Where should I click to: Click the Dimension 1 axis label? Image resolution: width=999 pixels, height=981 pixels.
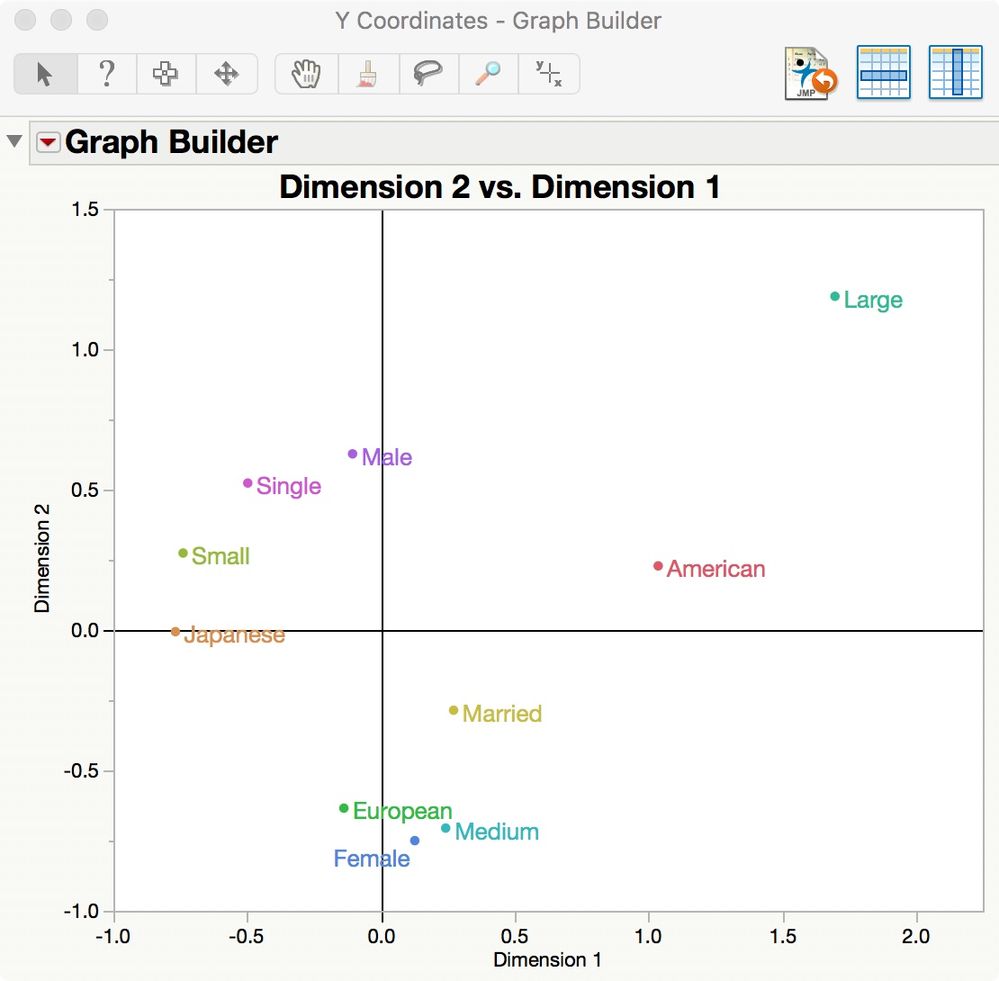547,959
